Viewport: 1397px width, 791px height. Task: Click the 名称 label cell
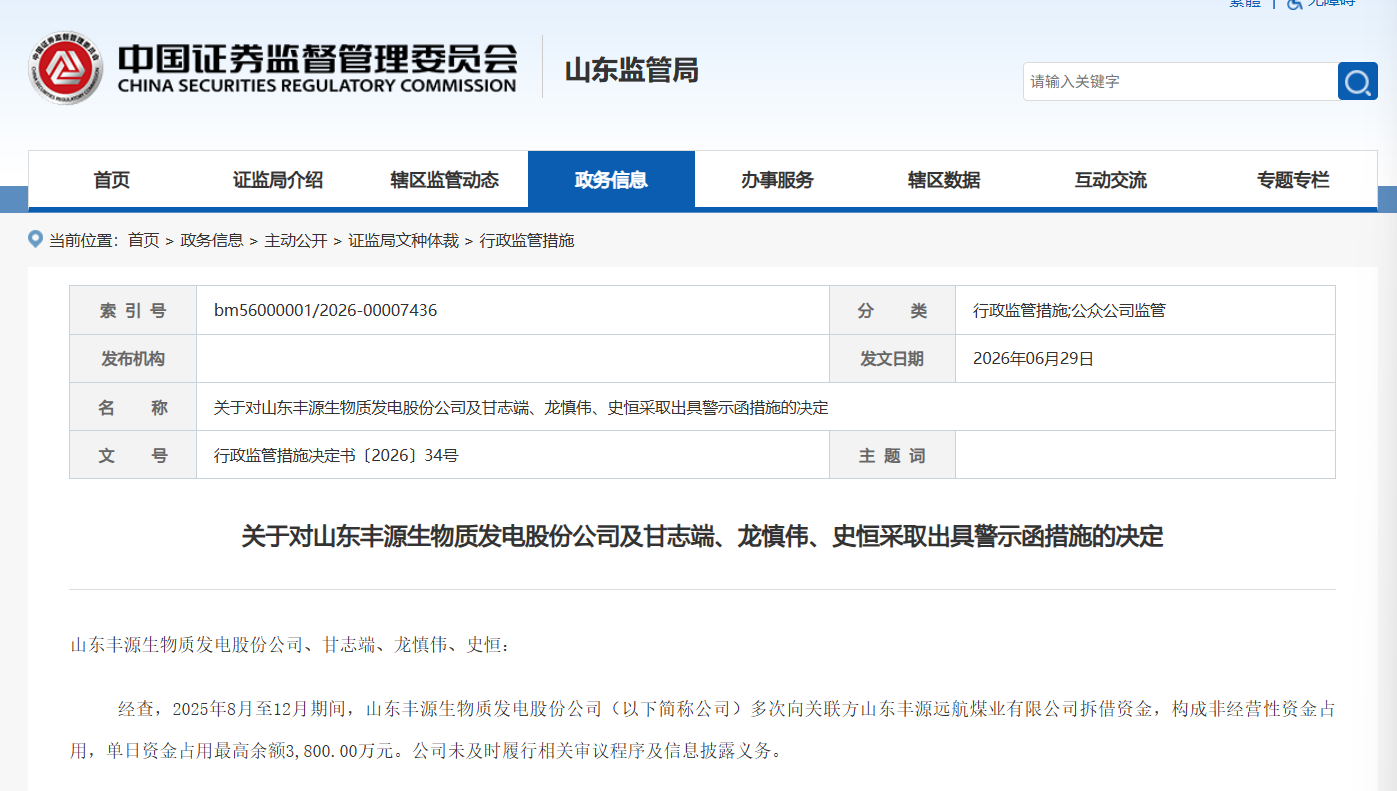[133, 407]
